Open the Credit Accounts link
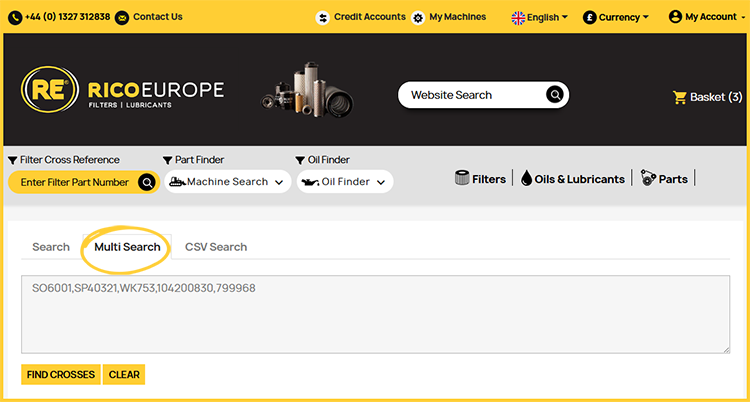 point(370,17)
